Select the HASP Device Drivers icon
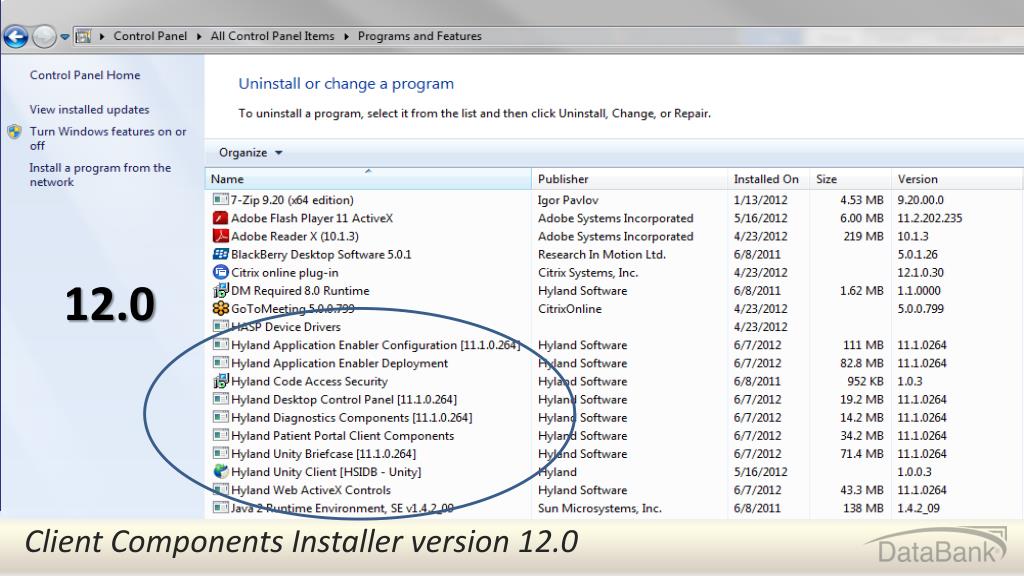Screen dimensions: 1024x576 tap(221, 326)
